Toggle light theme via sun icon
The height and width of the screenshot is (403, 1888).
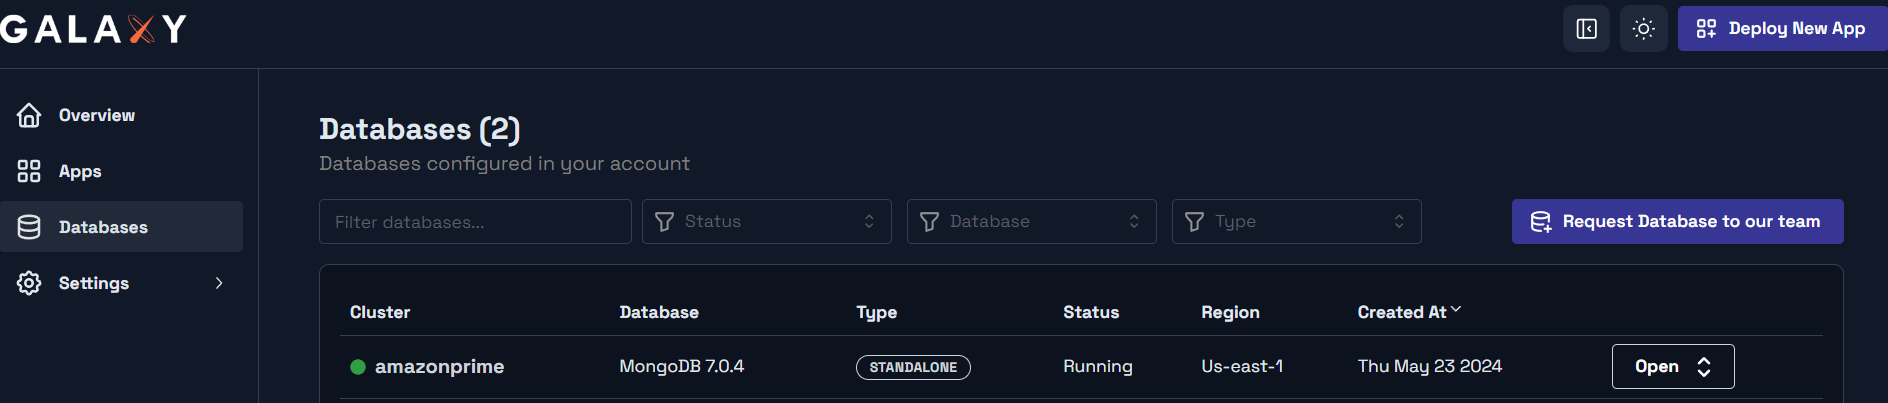(x=1643, y=29)
